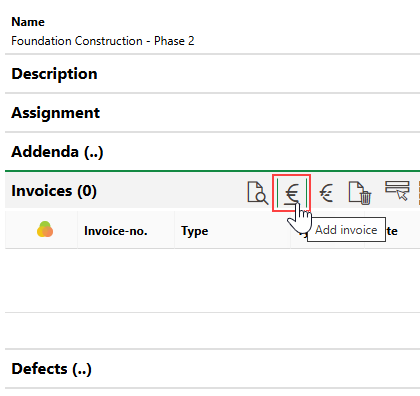Image resolution: width=420 pixels, height=396 pixels.
Task: Click the Add invoice euro icon
Action: point(292,193)
